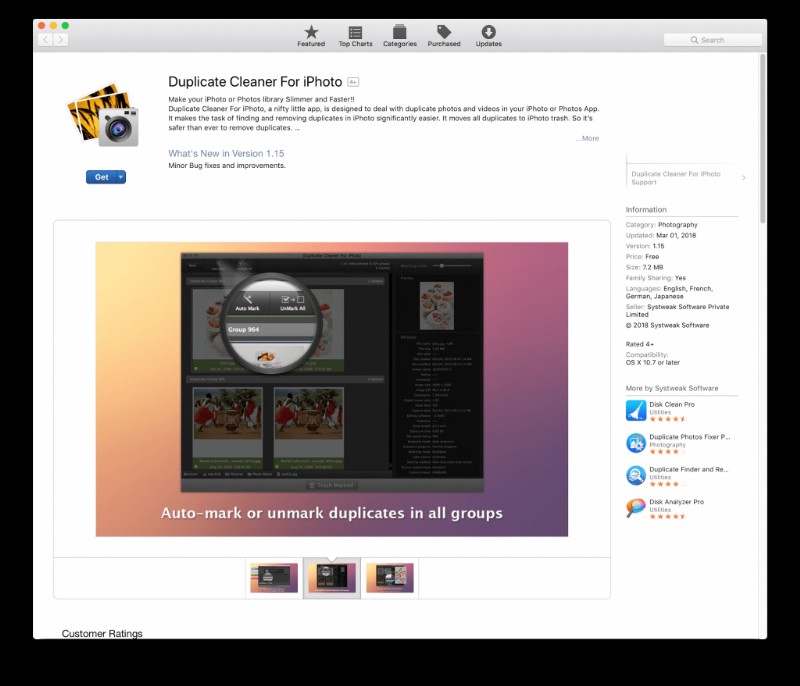
Task: Open Disk Clean Pro title link
Action: (672, 404)
